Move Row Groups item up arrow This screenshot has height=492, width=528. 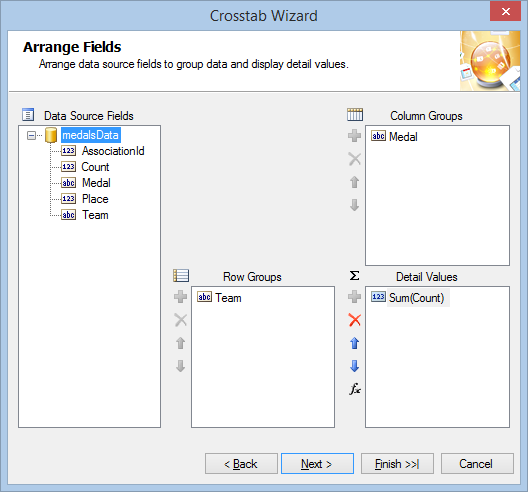[181, 343]
